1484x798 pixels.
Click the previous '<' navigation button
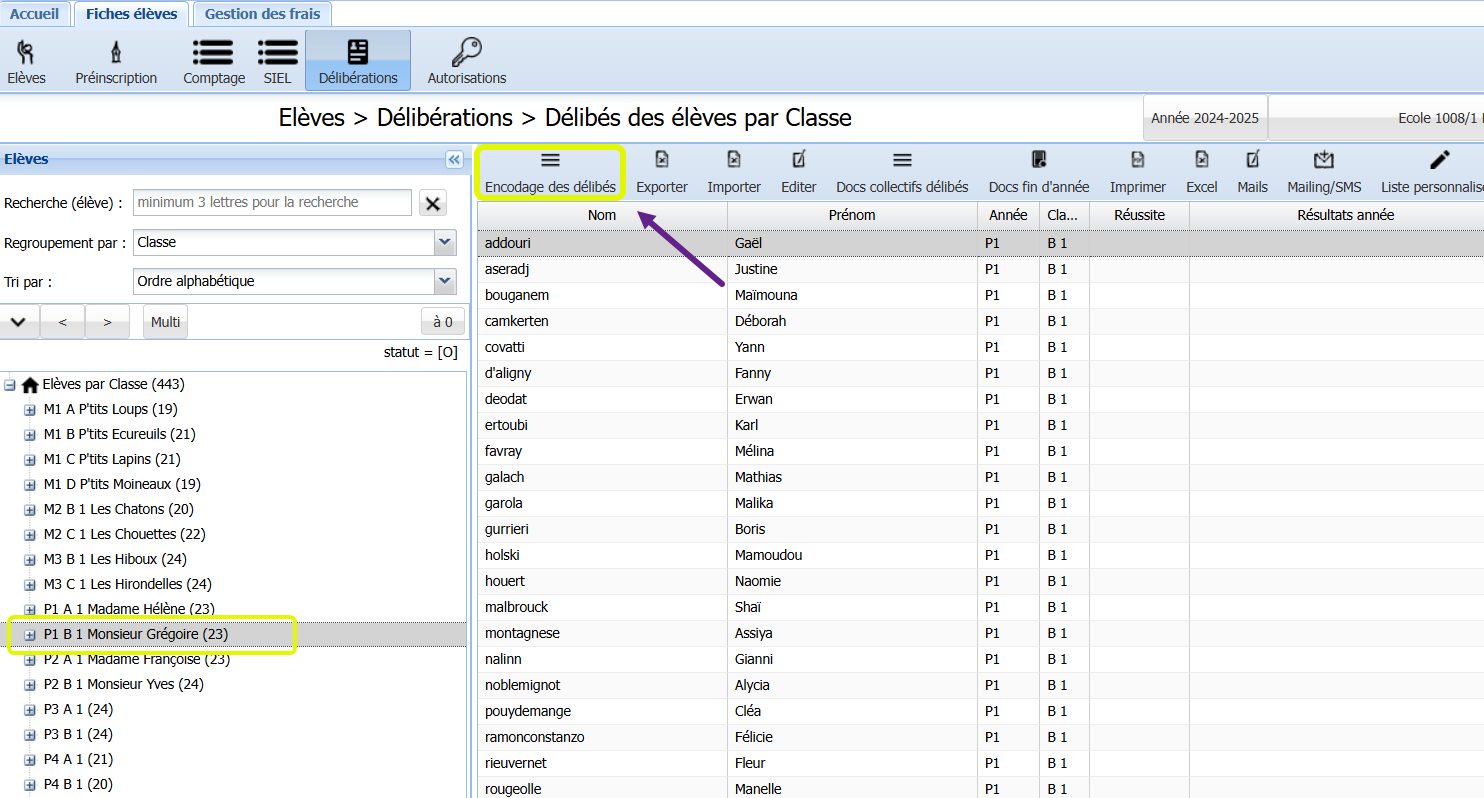pyautogui.click(x=63, y=322)
